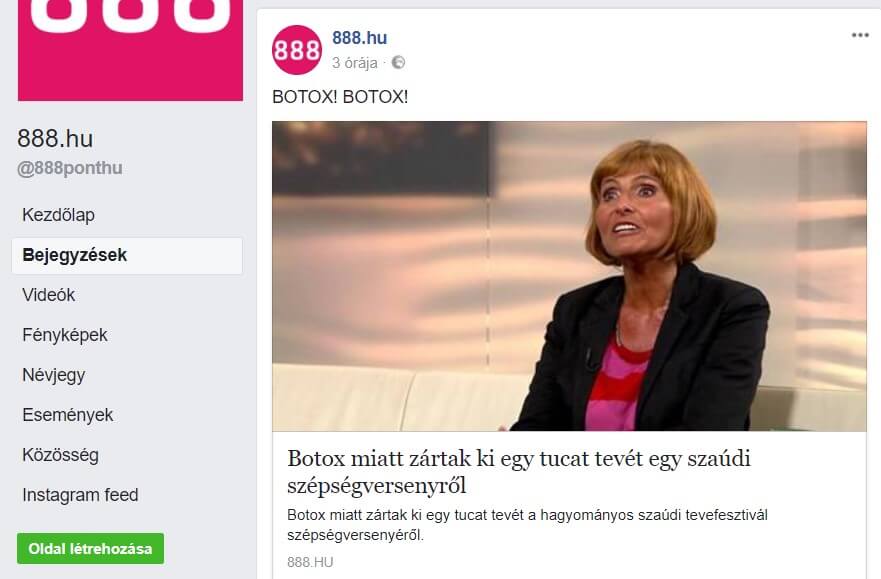Click the 888.HU source domain label
Screen dimensions: 881x579
310,562
